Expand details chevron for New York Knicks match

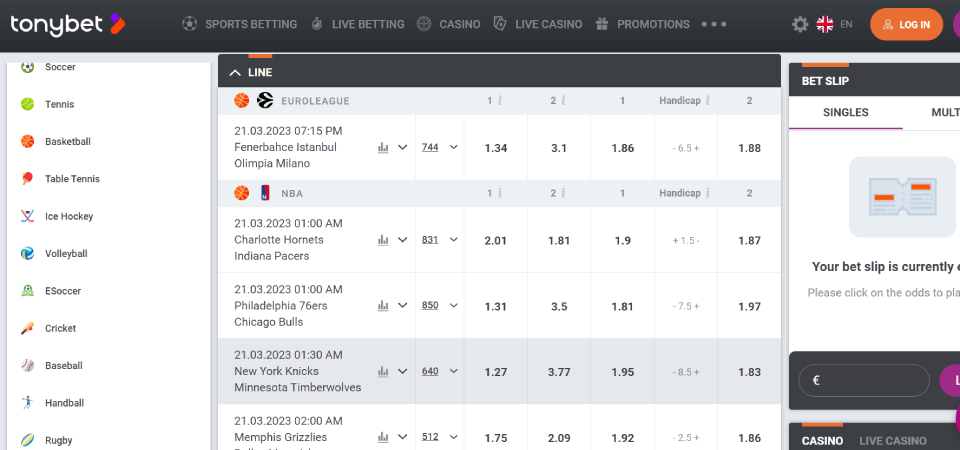402,371
